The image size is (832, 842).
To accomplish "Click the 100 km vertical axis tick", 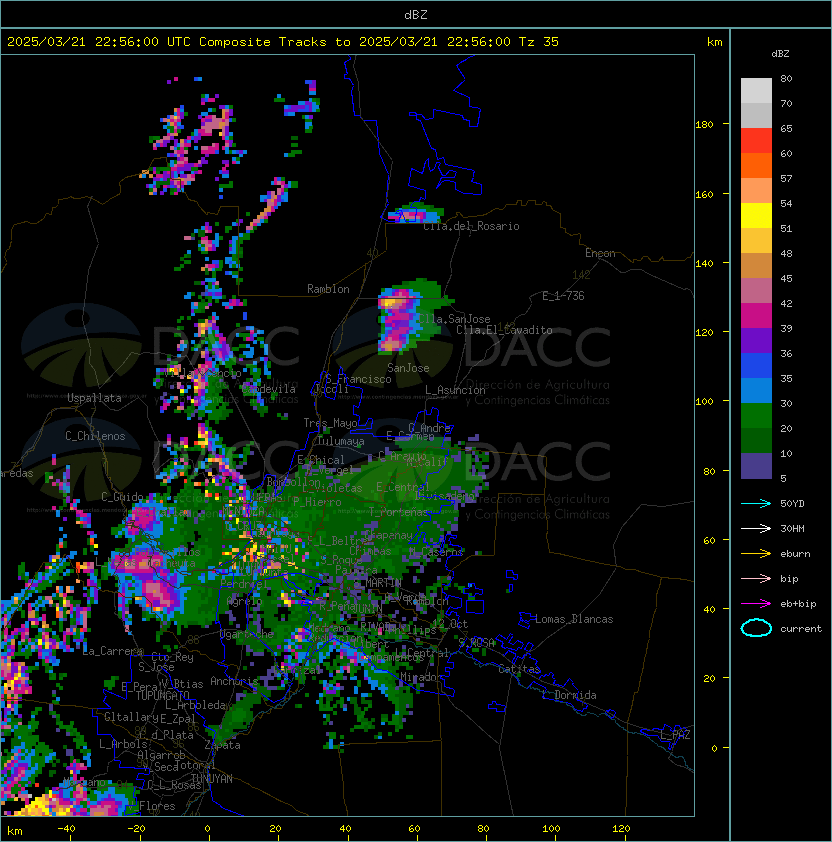I will tap(704, 402).
